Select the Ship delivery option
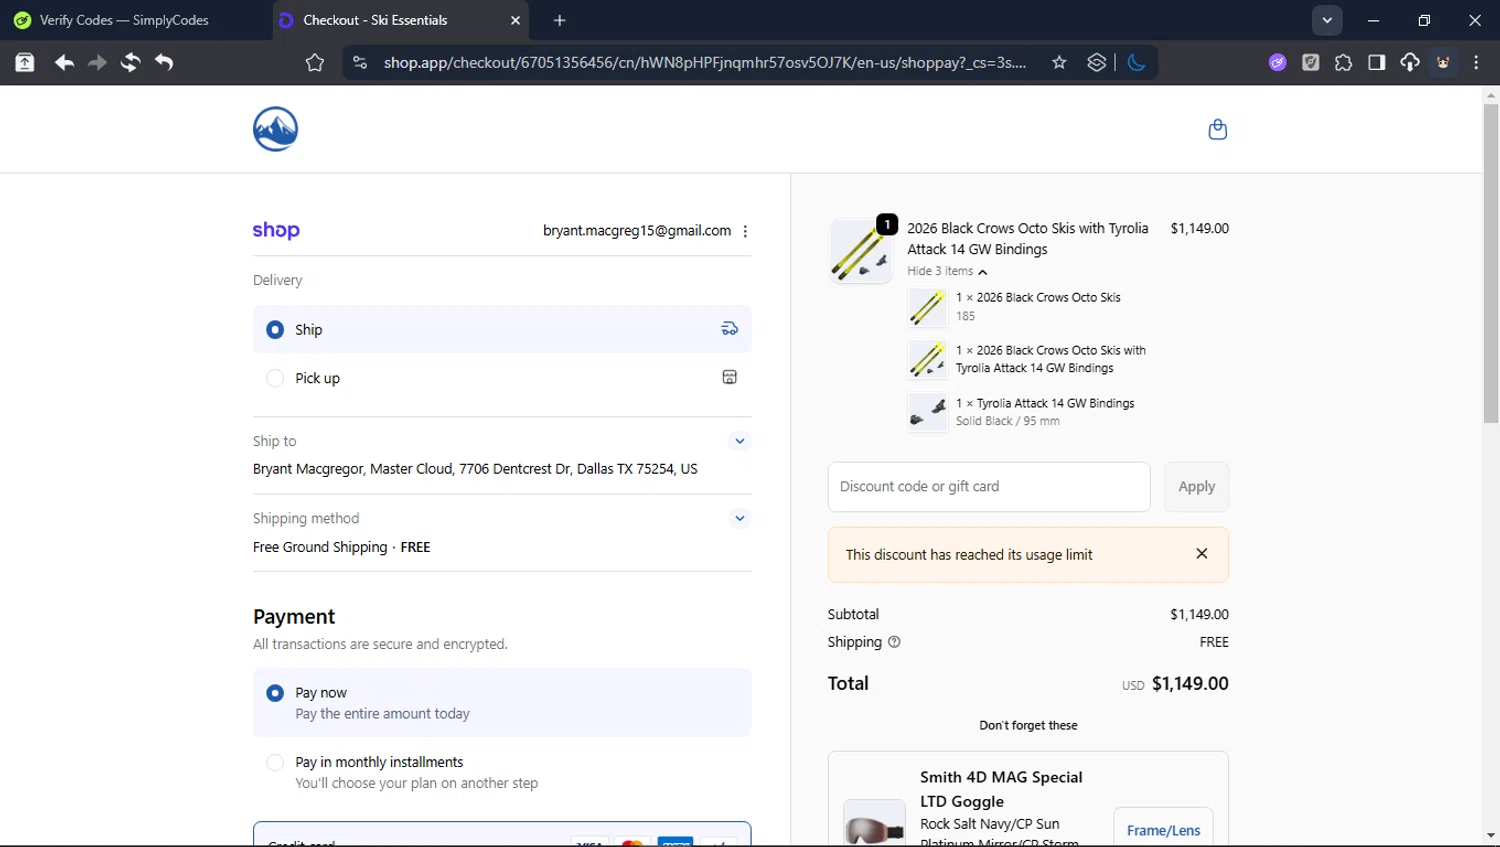Image resolution: width=1500 pixels, height=847 pixels. click(275, 330)
